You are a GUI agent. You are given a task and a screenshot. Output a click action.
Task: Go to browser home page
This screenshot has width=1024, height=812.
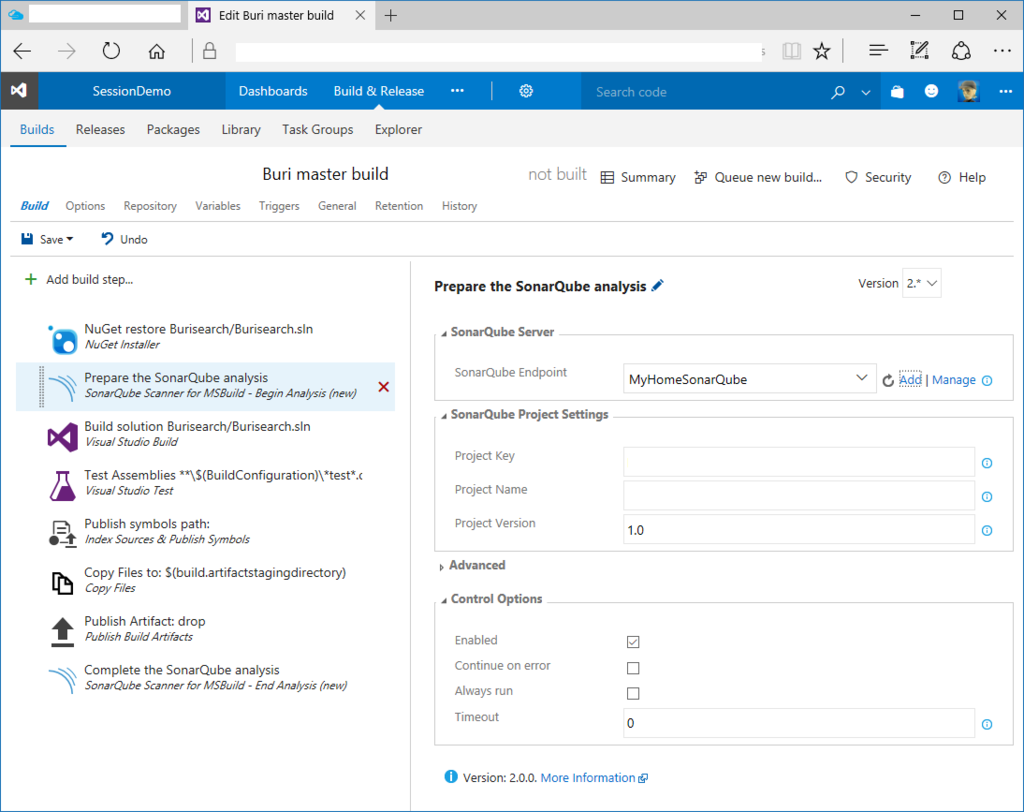pos(157,51)
